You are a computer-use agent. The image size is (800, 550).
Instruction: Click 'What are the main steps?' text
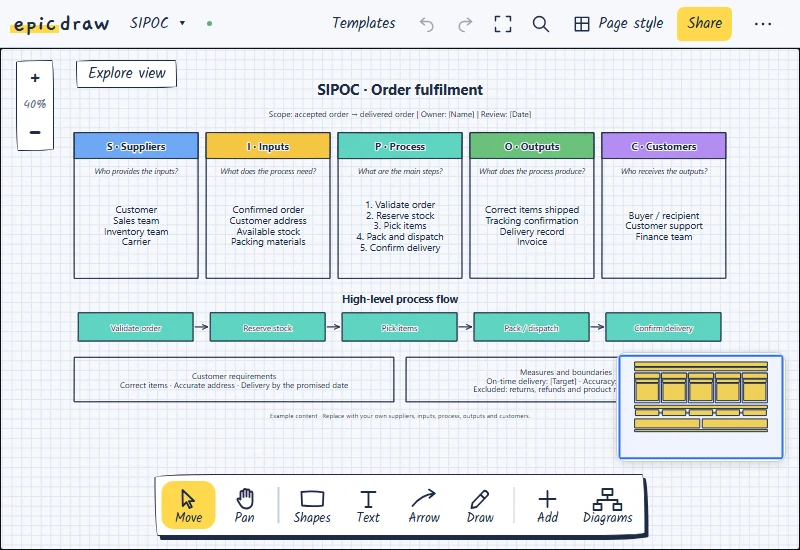[x=400, y=171]
